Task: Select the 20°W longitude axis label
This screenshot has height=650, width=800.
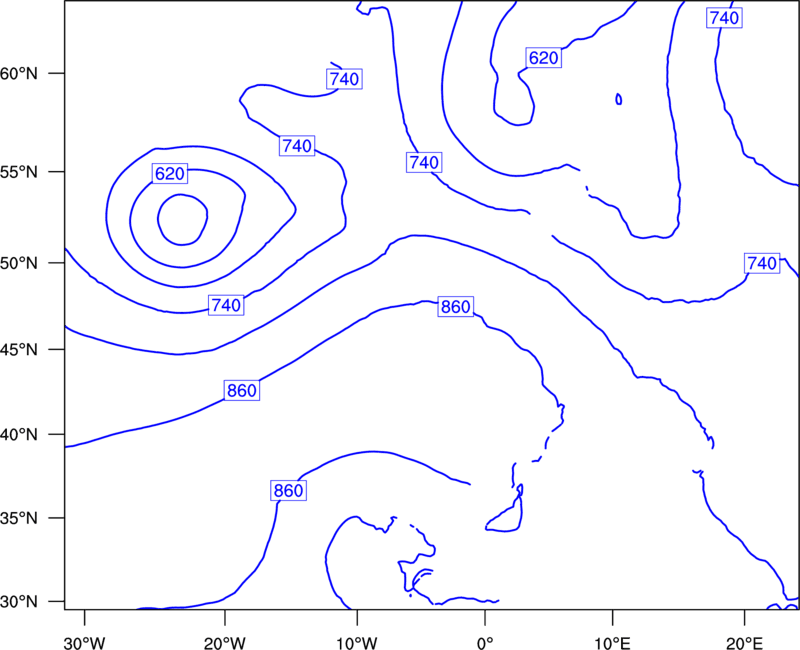Action: tap(224, 643)
